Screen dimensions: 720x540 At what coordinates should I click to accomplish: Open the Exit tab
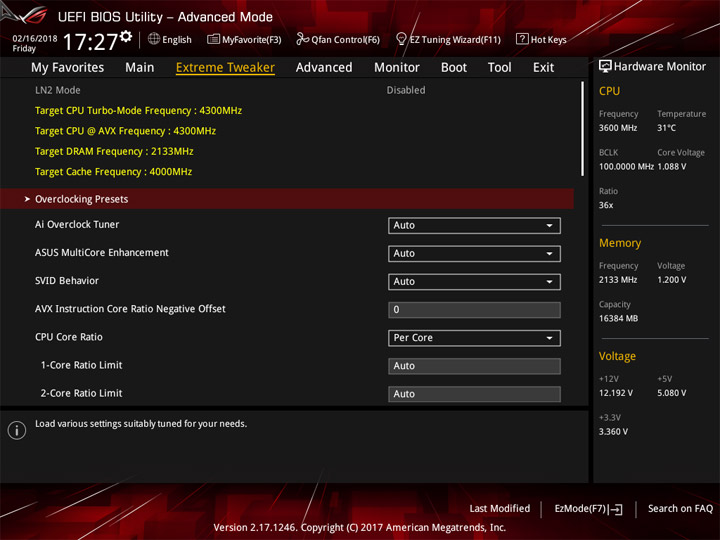(543, 68)
